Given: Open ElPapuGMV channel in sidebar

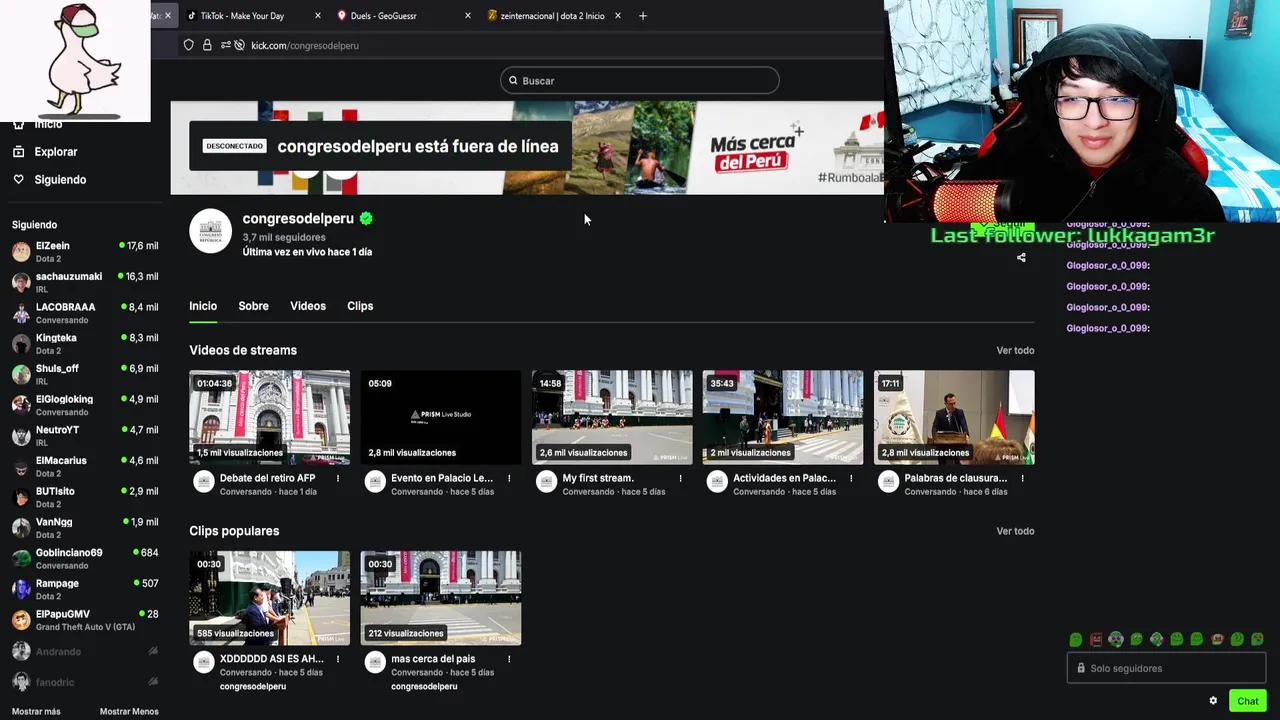Looking at the screenshot, I should 85,620.
